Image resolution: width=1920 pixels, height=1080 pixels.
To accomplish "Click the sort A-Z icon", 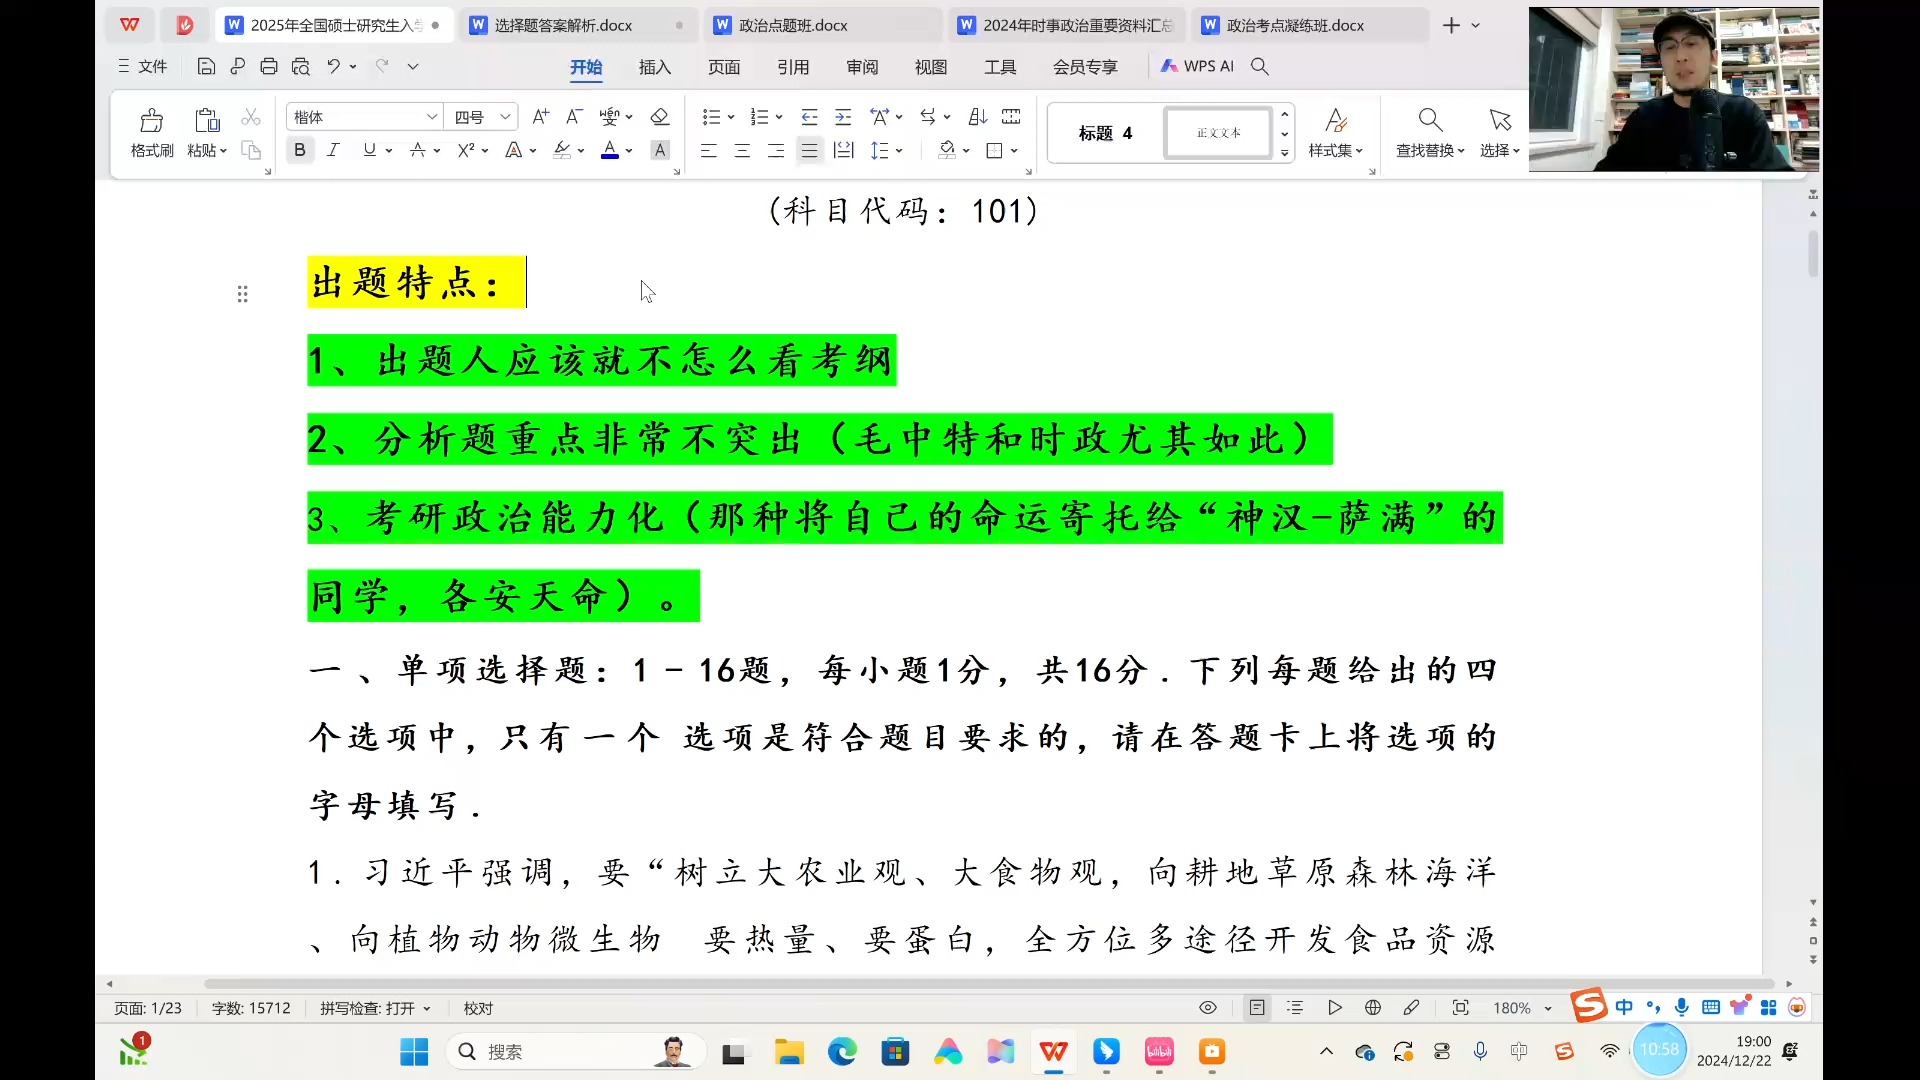I will [978, 117].
